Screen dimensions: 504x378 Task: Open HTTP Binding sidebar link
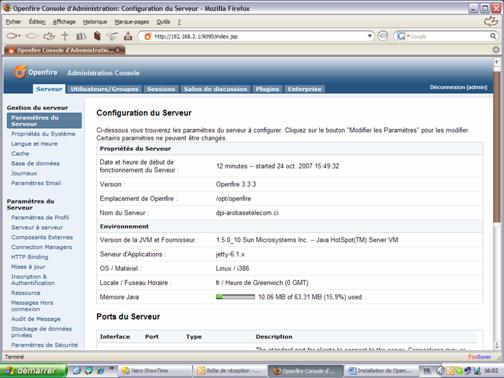pyautogui.click(x=30, y=257)
